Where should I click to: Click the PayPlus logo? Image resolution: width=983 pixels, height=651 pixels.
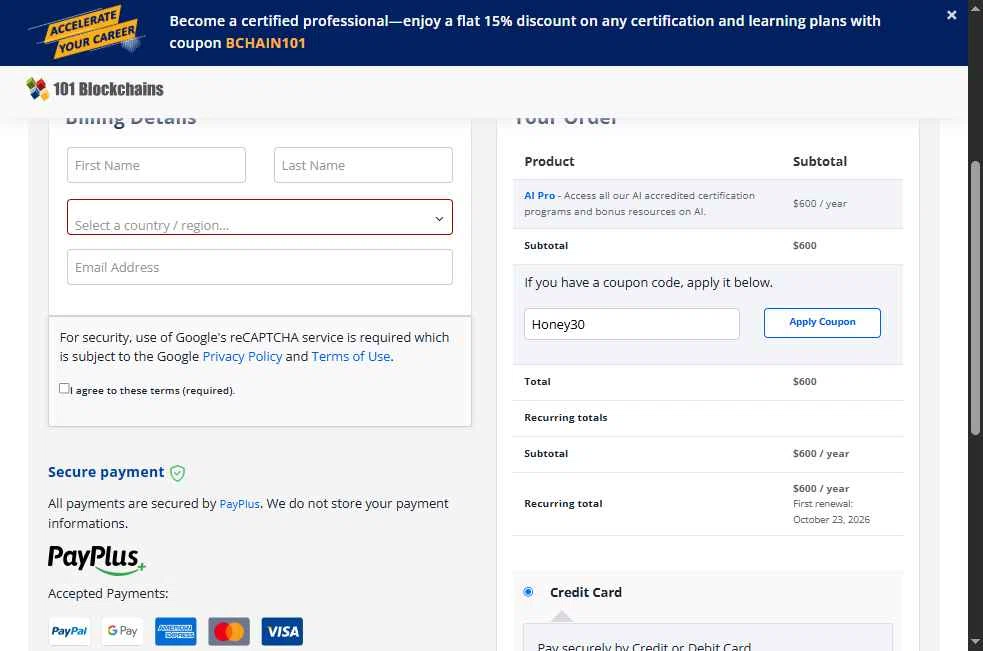click(x=97, y=559)
